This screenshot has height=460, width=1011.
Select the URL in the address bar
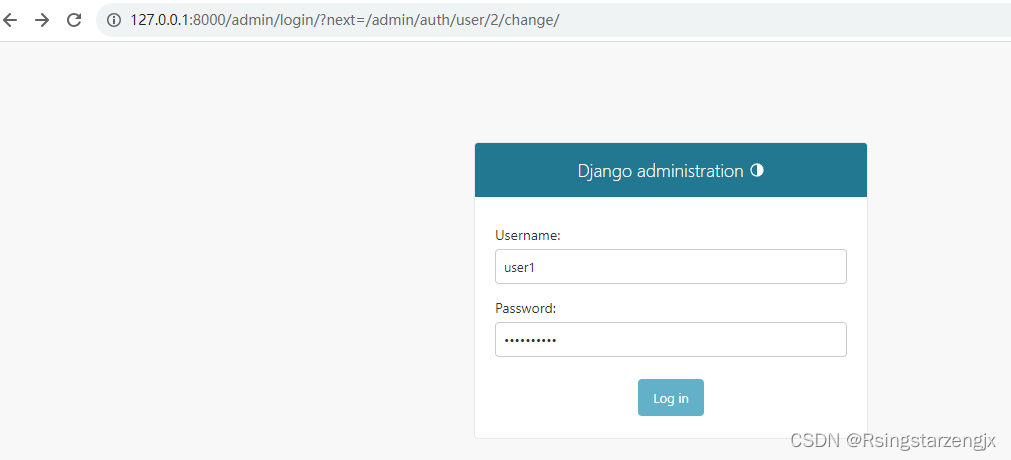coord(344,20)
